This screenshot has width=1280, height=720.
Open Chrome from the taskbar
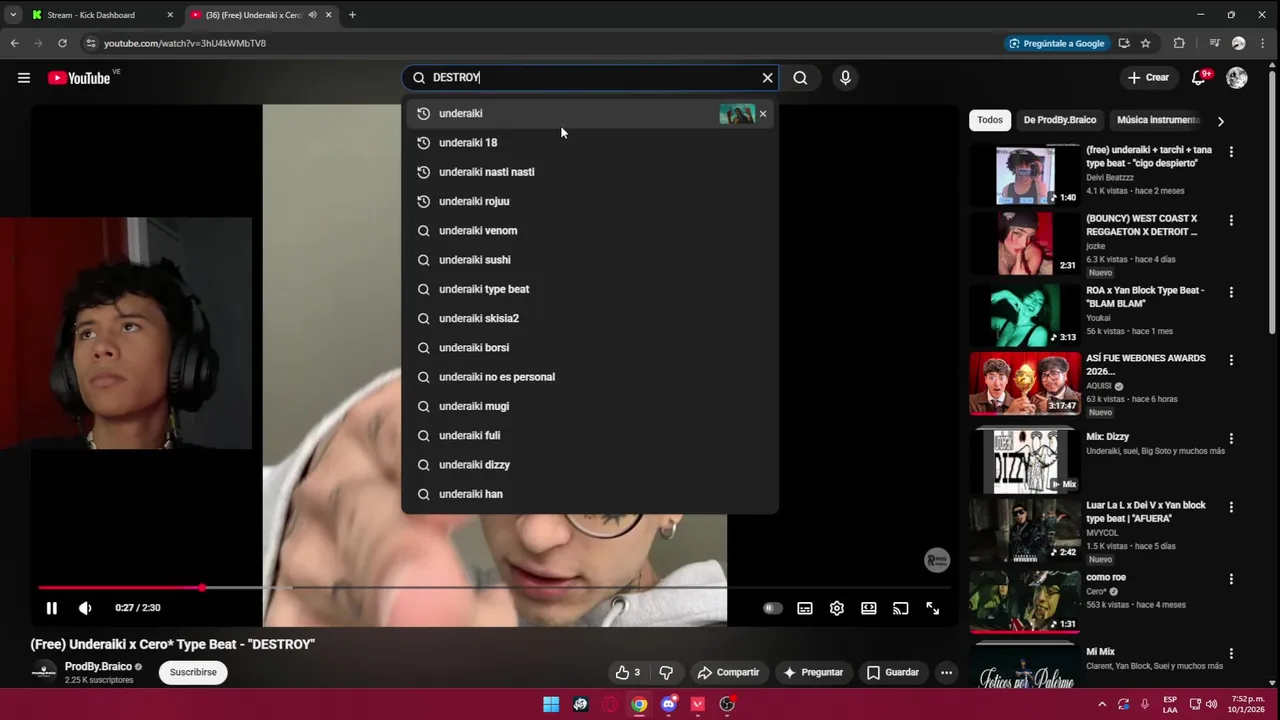pos(639,704)
